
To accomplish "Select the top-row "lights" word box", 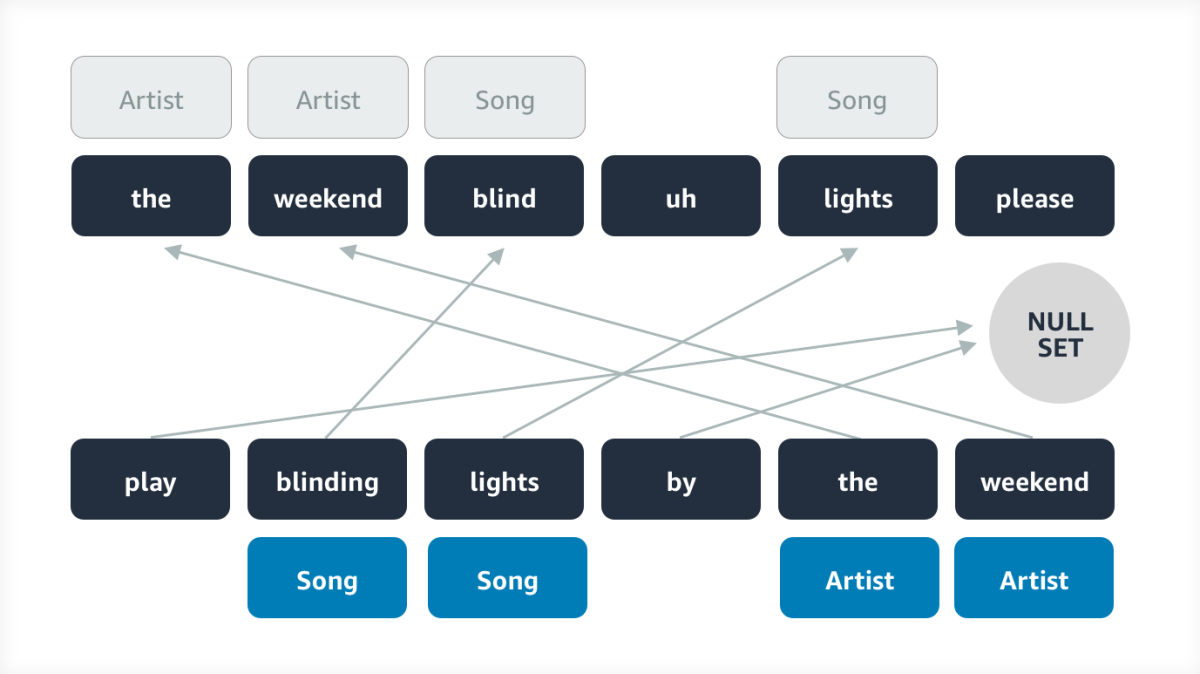I will point(857,196).
